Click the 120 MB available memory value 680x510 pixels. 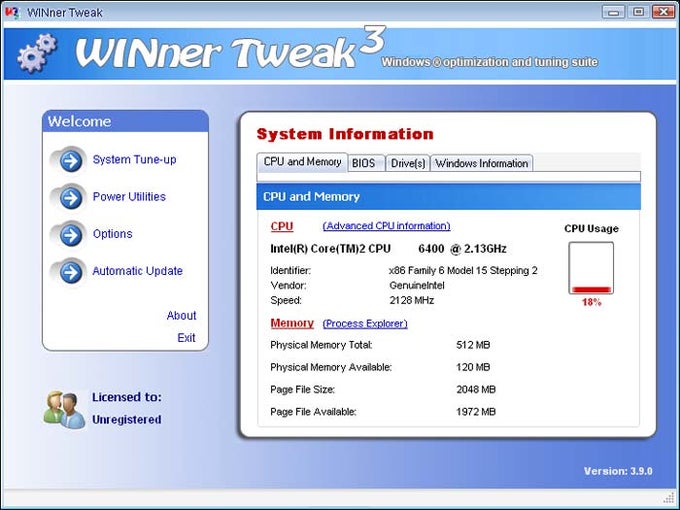coord(473,367)
